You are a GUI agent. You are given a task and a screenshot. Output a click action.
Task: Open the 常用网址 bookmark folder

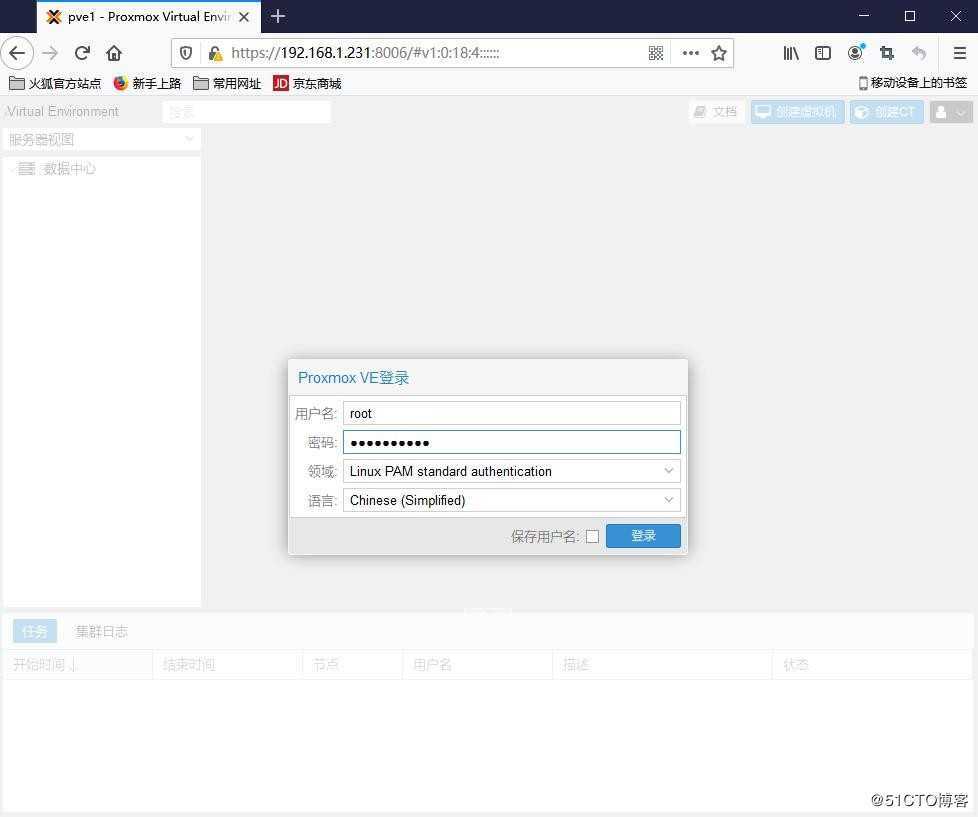[227, 83]
